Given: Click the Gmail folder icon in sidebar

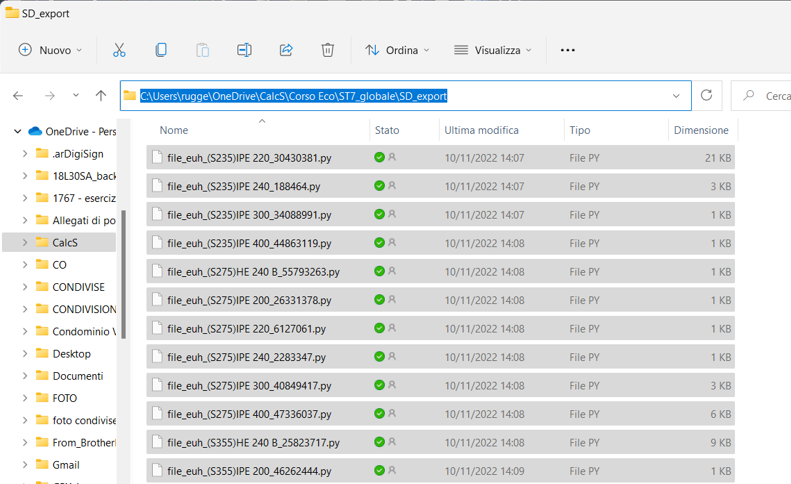Looking at the screenshot, I should (42, 464).
